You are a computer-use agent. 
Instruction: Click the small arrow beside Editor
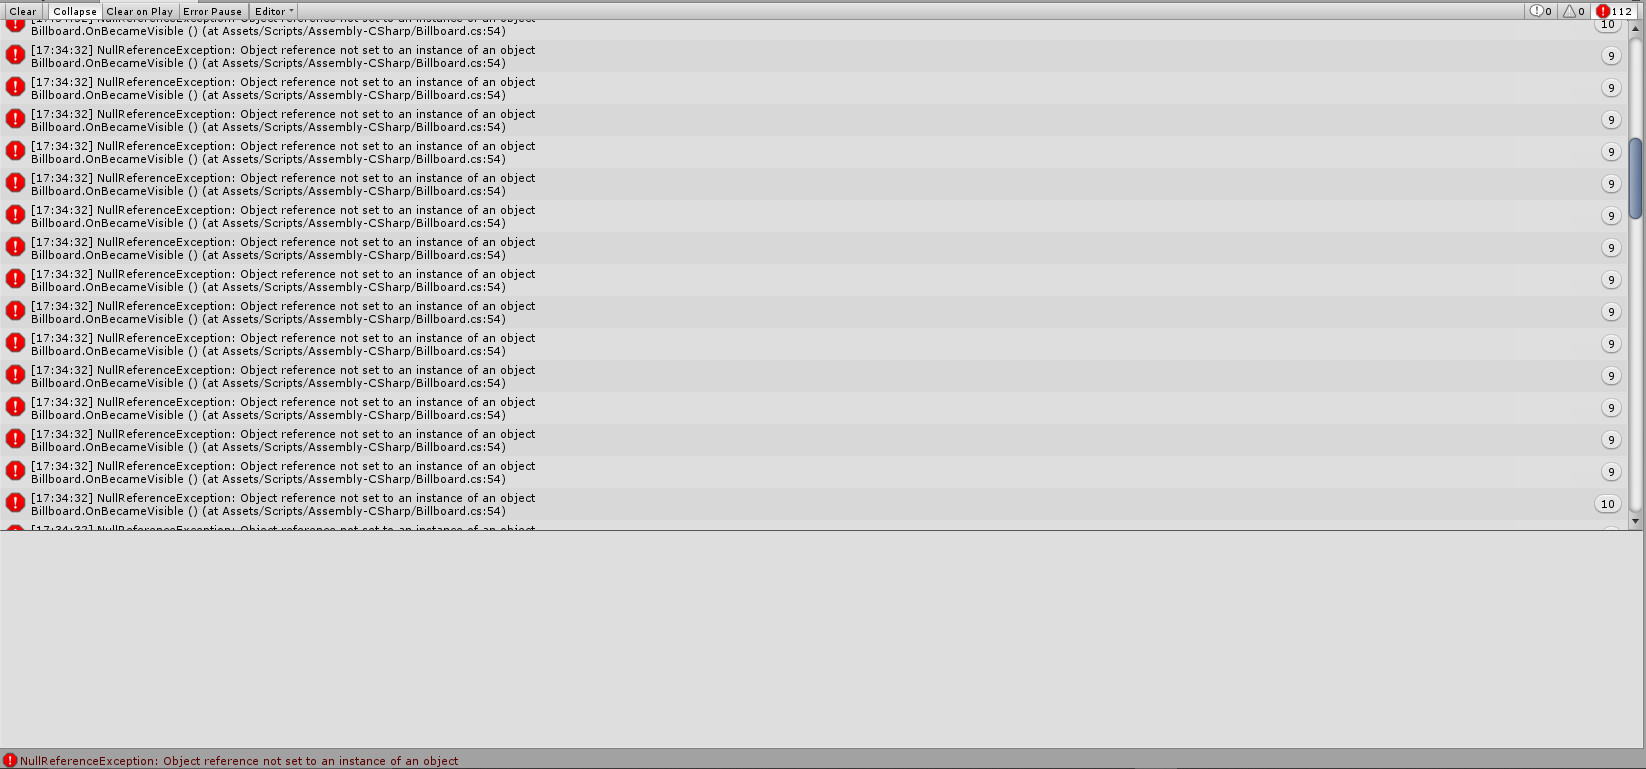coord(292,11)
